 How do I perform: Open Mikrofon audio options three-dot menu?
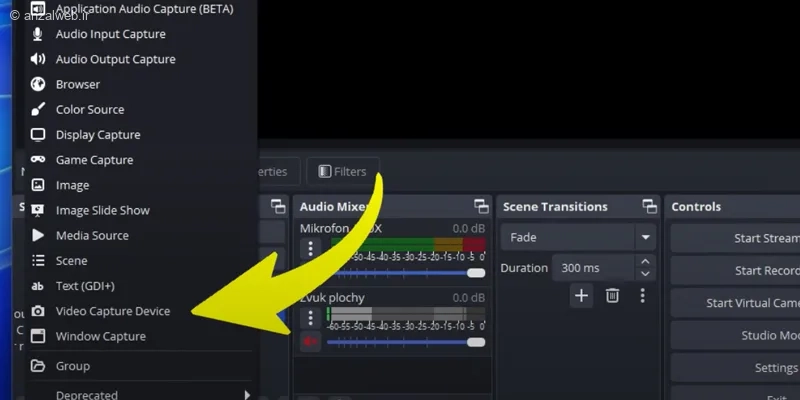click(311, 248)
